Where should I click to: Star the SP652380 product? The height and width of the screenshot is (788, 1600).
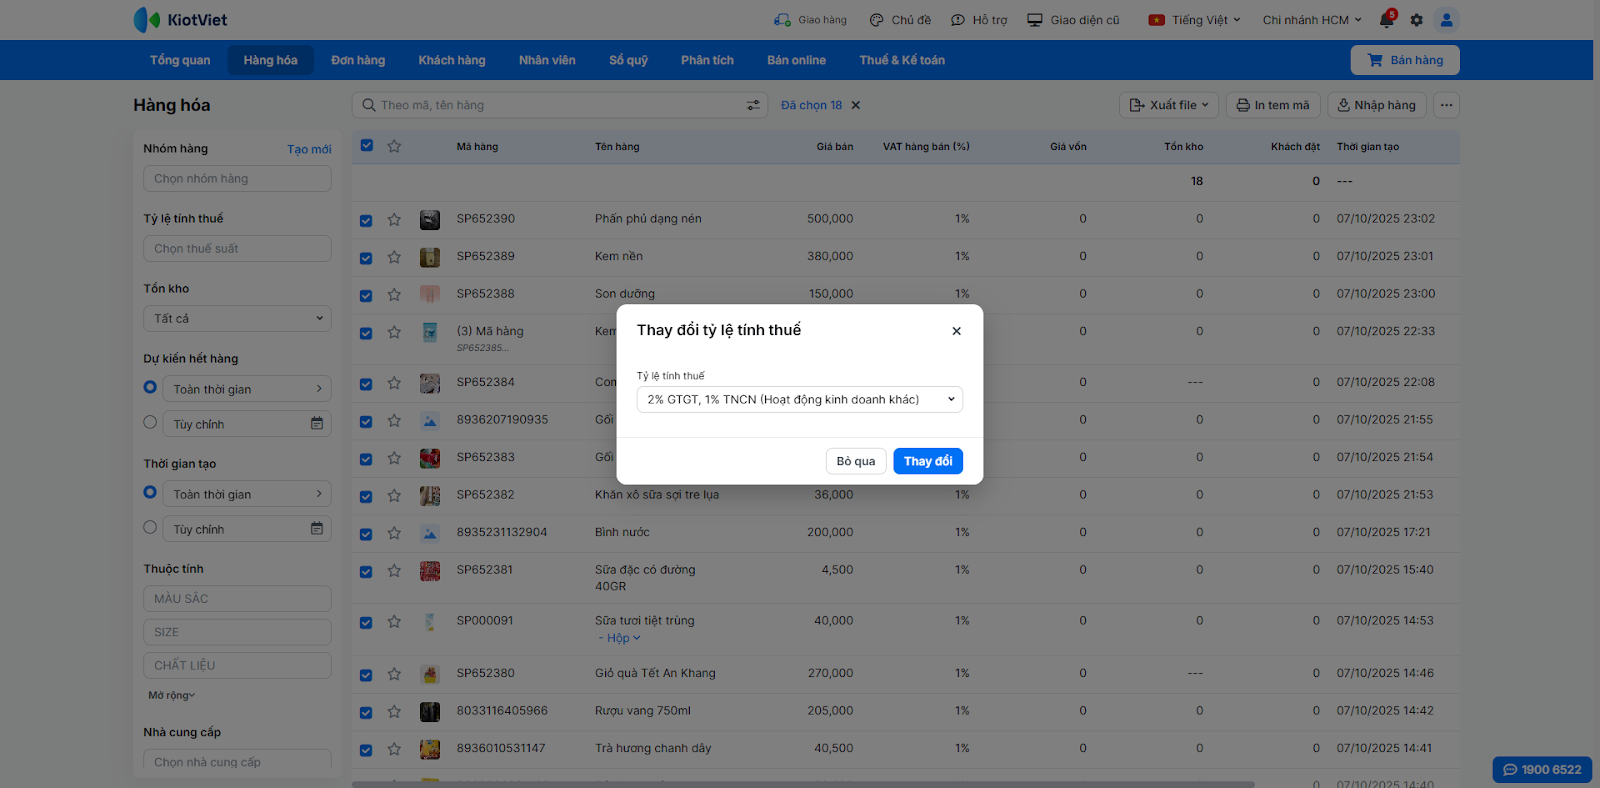(394, 674)
